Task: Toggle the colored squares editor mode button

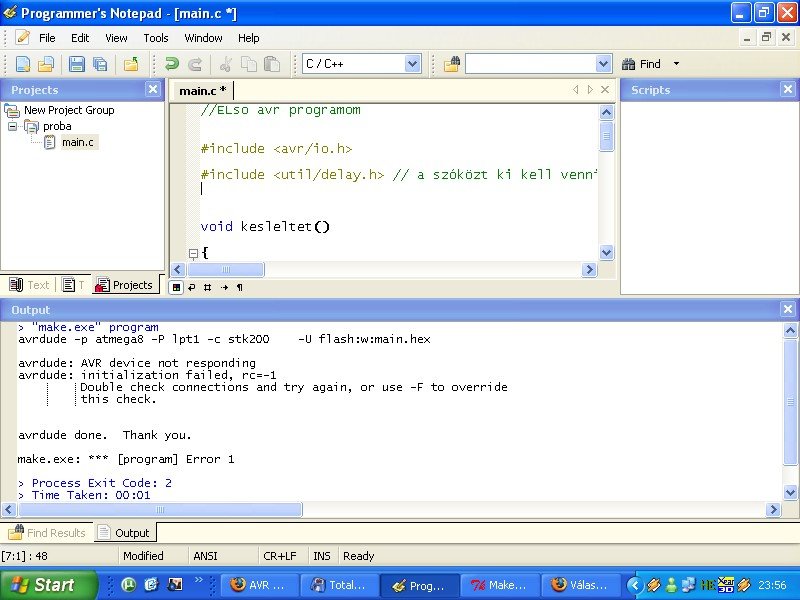Action: 176,287
